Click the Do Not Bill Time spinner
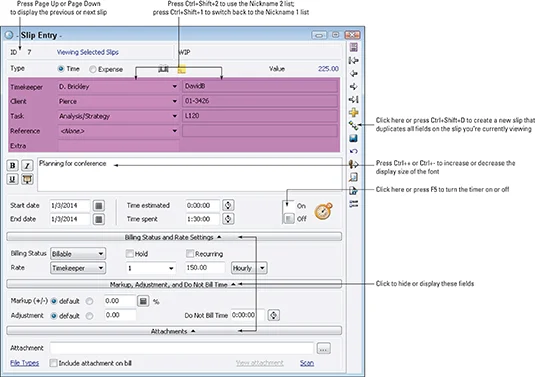535x377 pixels. point(274,315)
